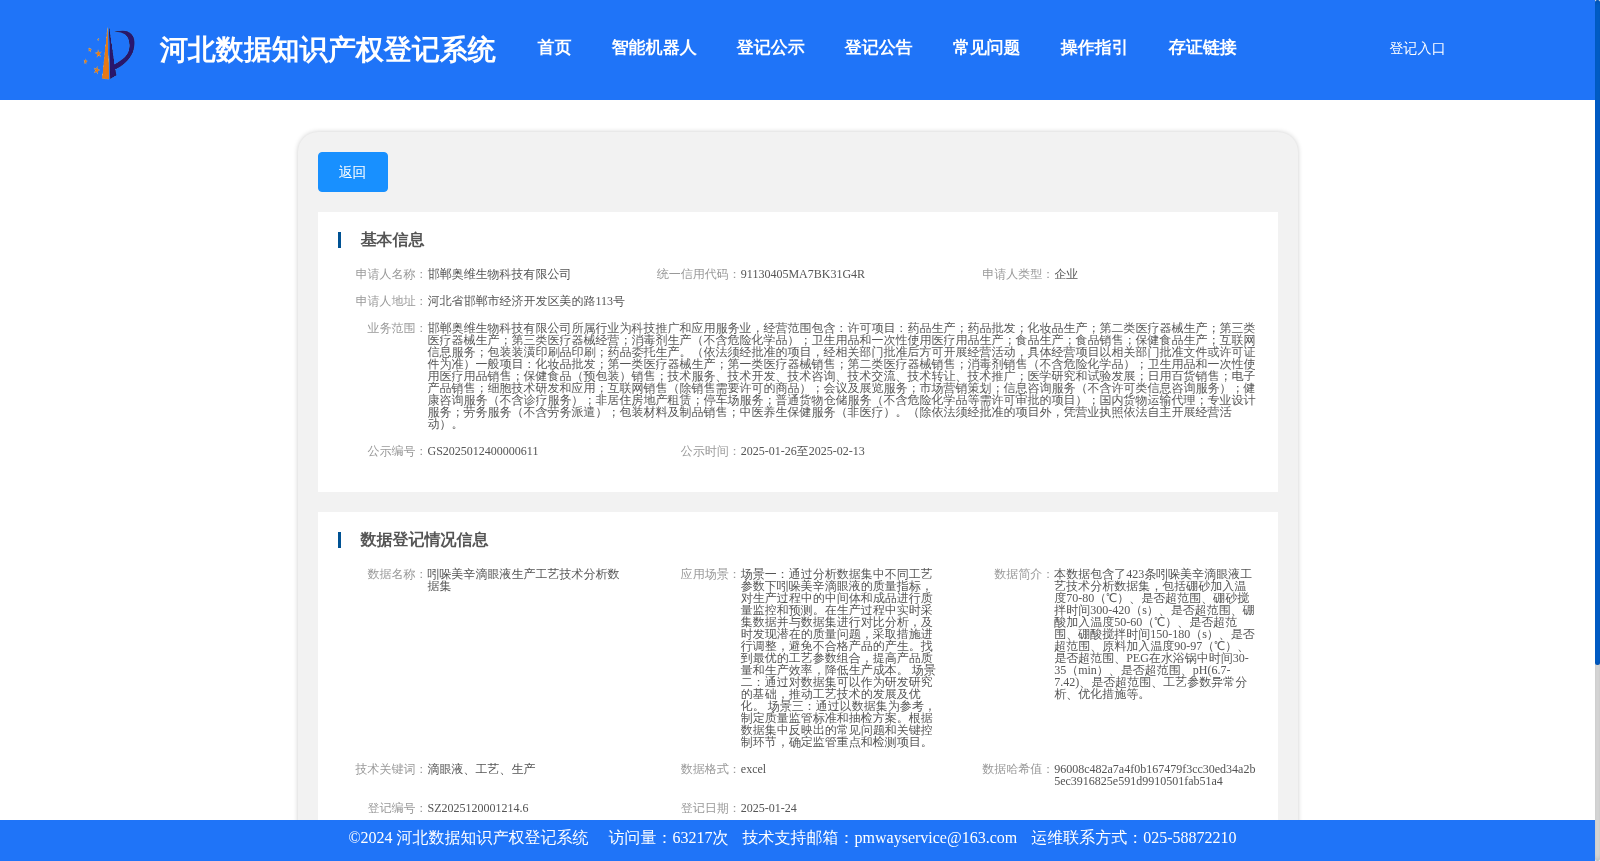Click contact number 025-58872210
The image size is (1600, 861).
(x=1189, y=838)
